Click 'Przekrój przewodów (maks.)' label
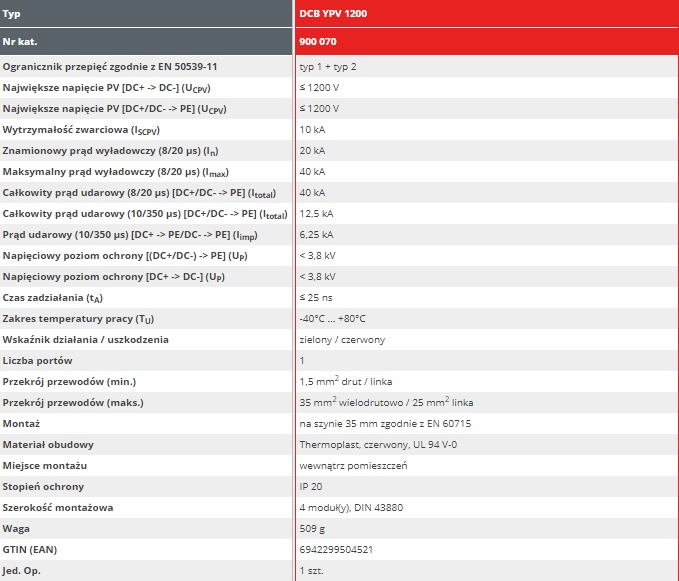679x581 pixels. [73, 403]
